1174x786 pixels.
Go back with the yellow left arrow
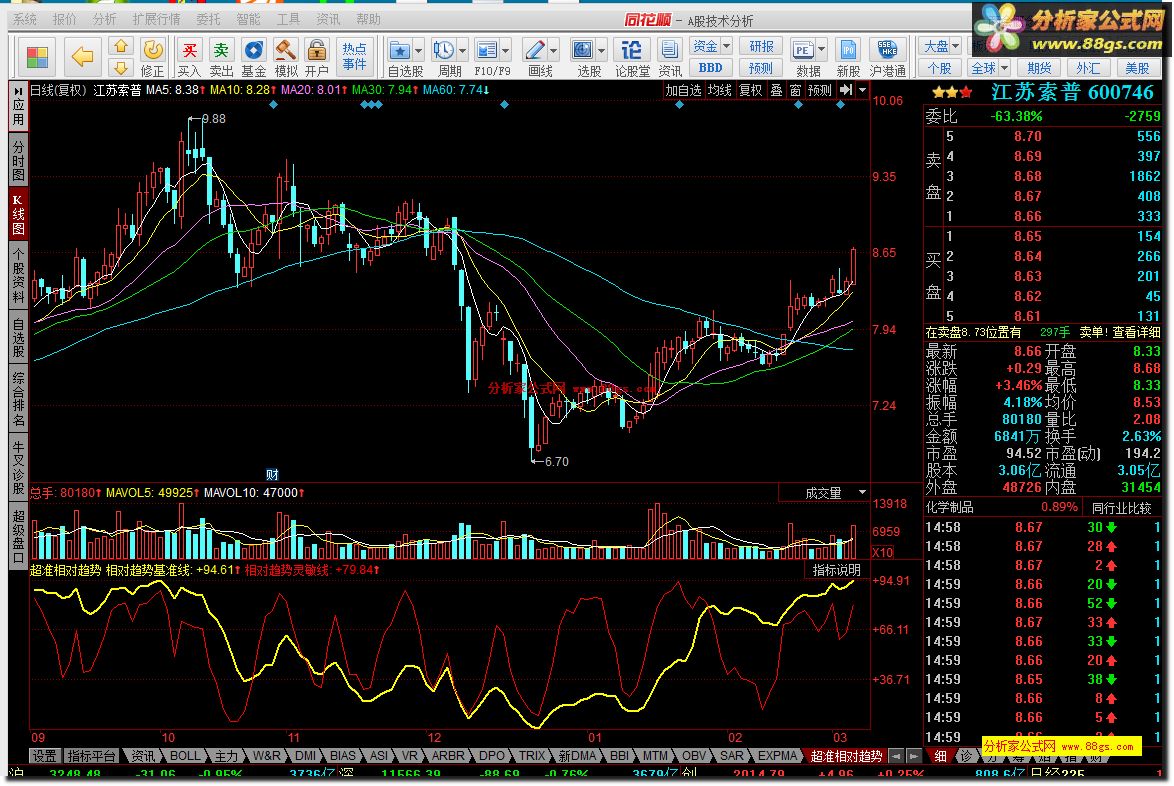point(82,56)
